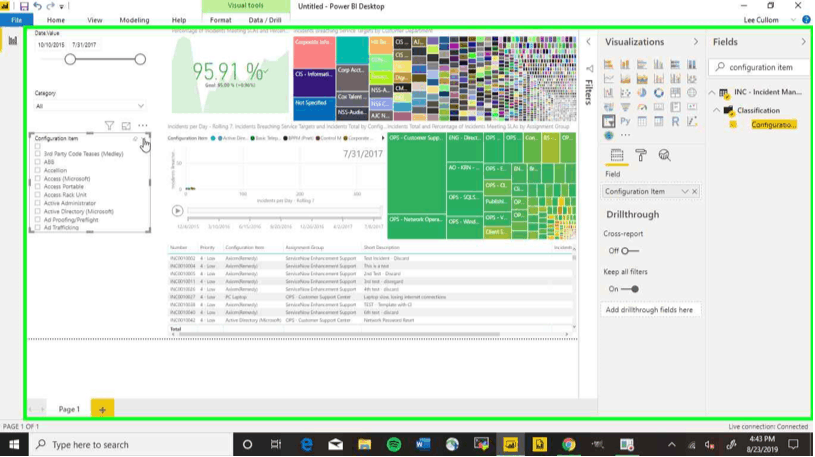Viewport: 815px width, 457px height.
Task: Click the Help question mark icon
Action: click(806, 20)
